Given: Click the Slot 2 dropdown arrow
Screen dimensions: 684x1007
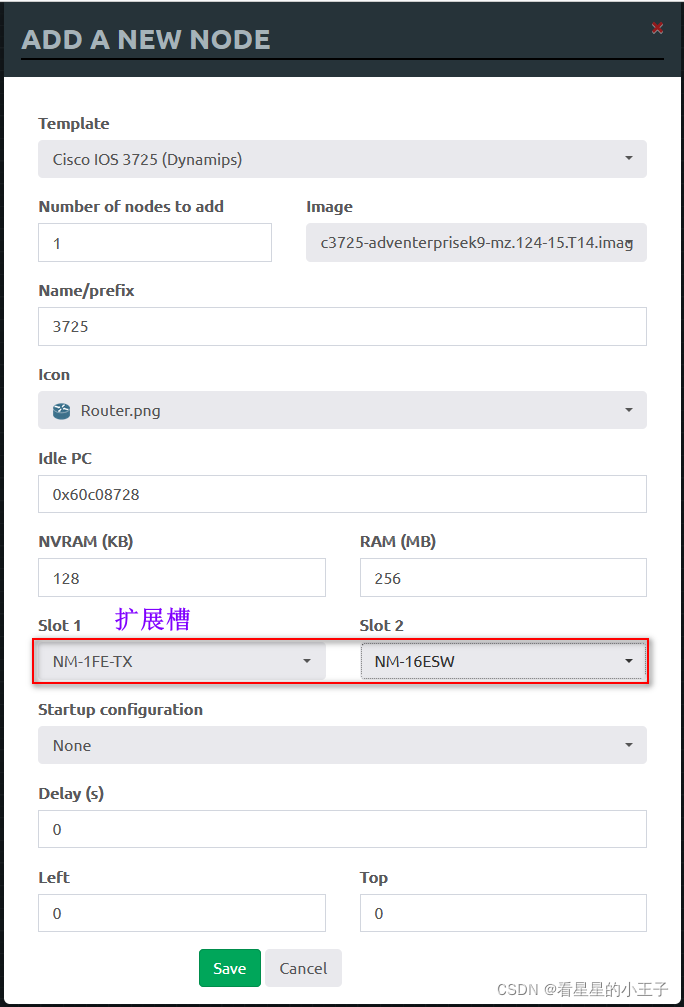Looking at the screenshot, I should (x=629, y=661).
